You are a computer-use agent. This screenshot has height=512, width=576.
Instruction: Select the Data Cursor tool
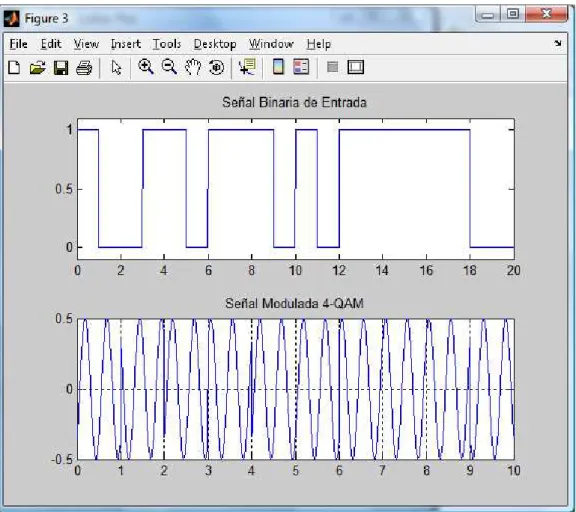247,67
